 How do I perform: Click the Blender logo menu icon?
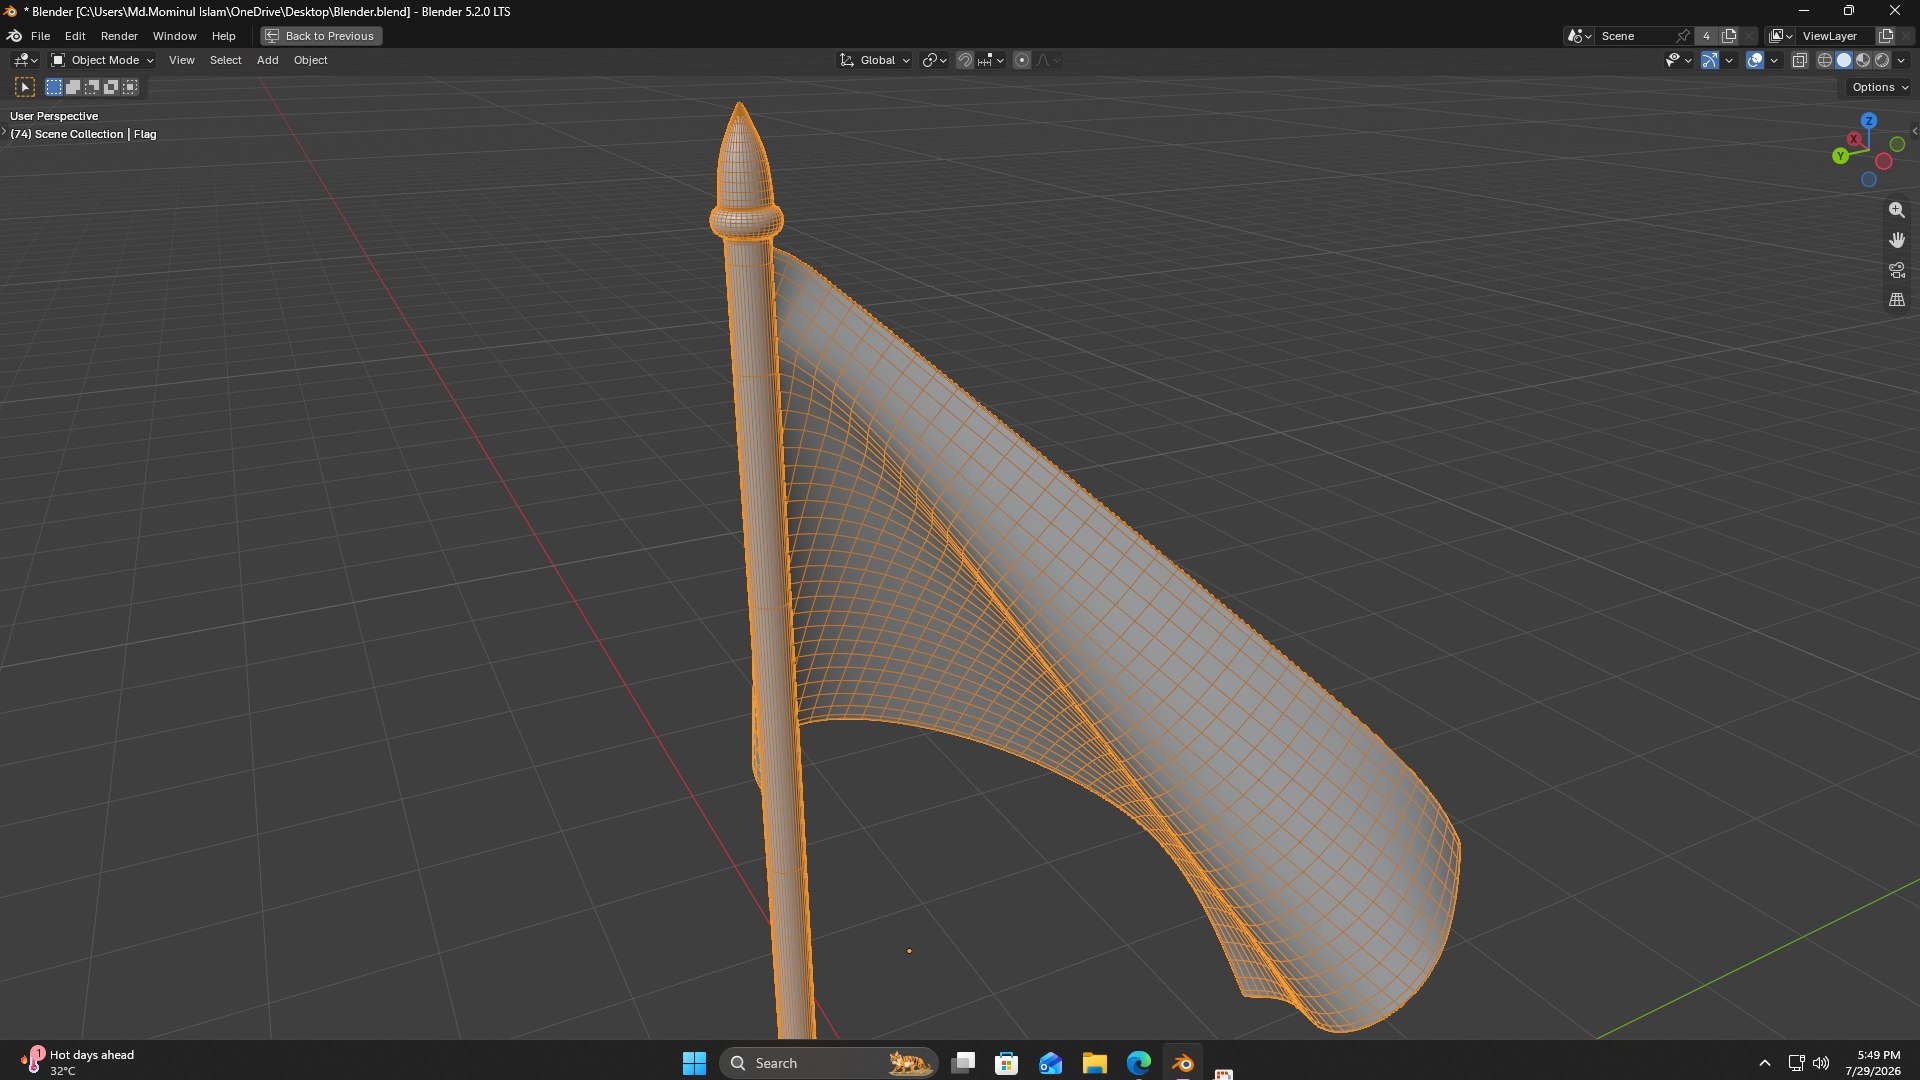(14, 36)
